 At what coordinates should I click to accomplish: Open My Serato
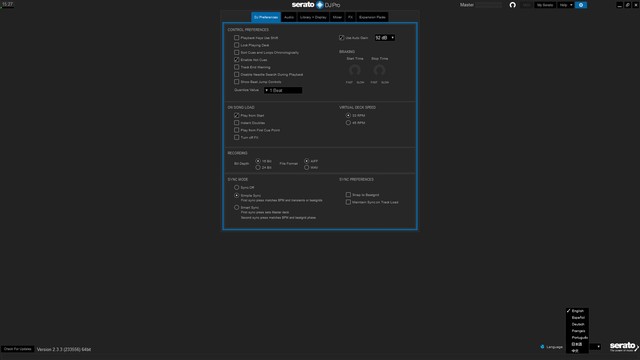[x=545, y=5]
